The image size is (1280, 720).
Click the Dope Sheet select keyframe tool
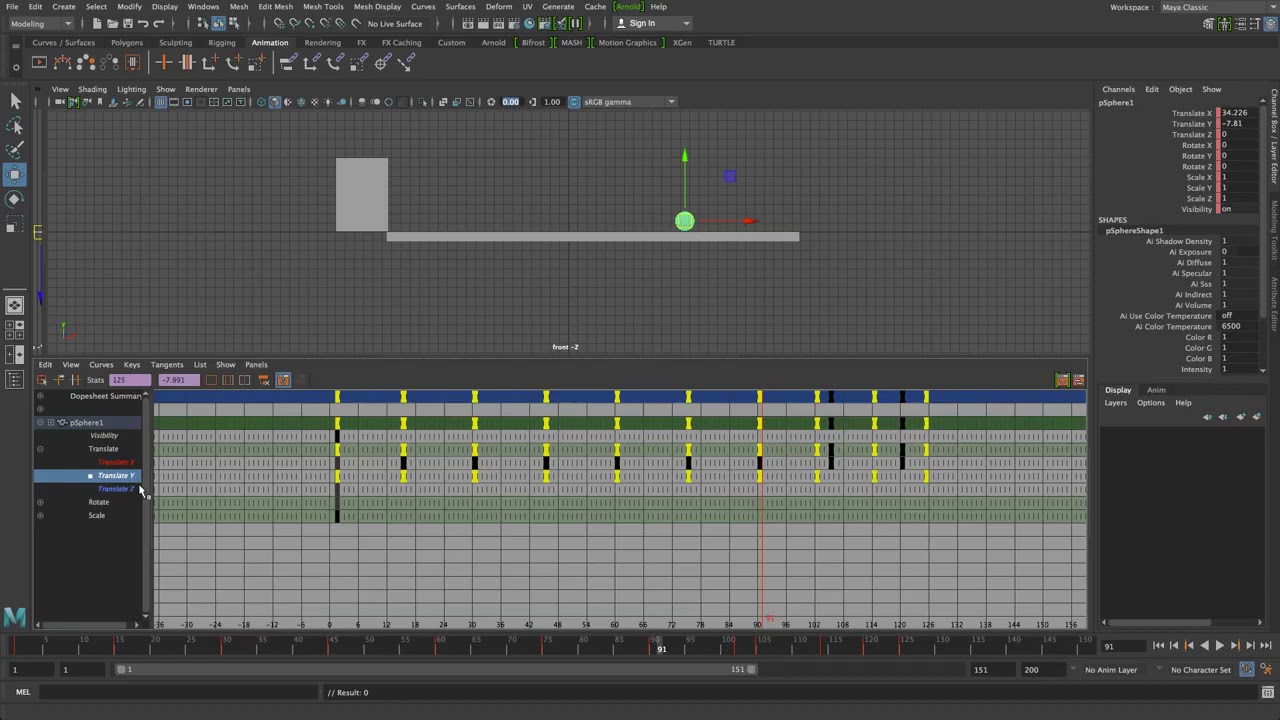(42, 380)
